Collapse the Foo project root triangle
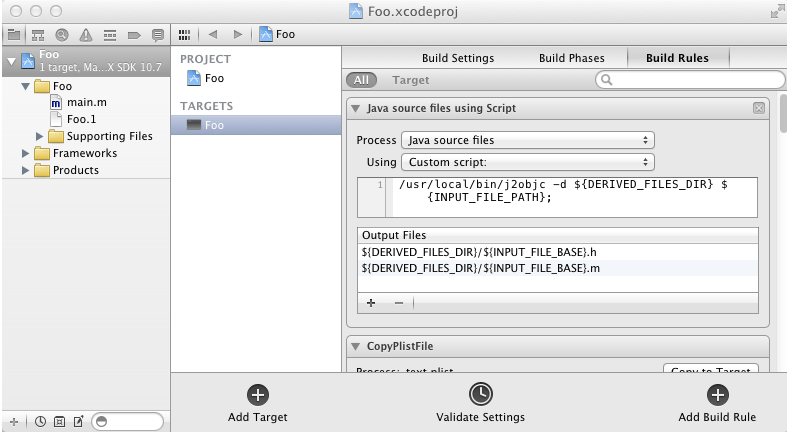 [x=12, y=61]
